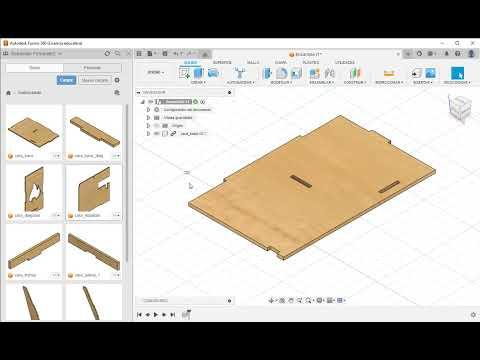Play the timeline
The height and width of the screenshot is (360, 480).
pos(156,315)
